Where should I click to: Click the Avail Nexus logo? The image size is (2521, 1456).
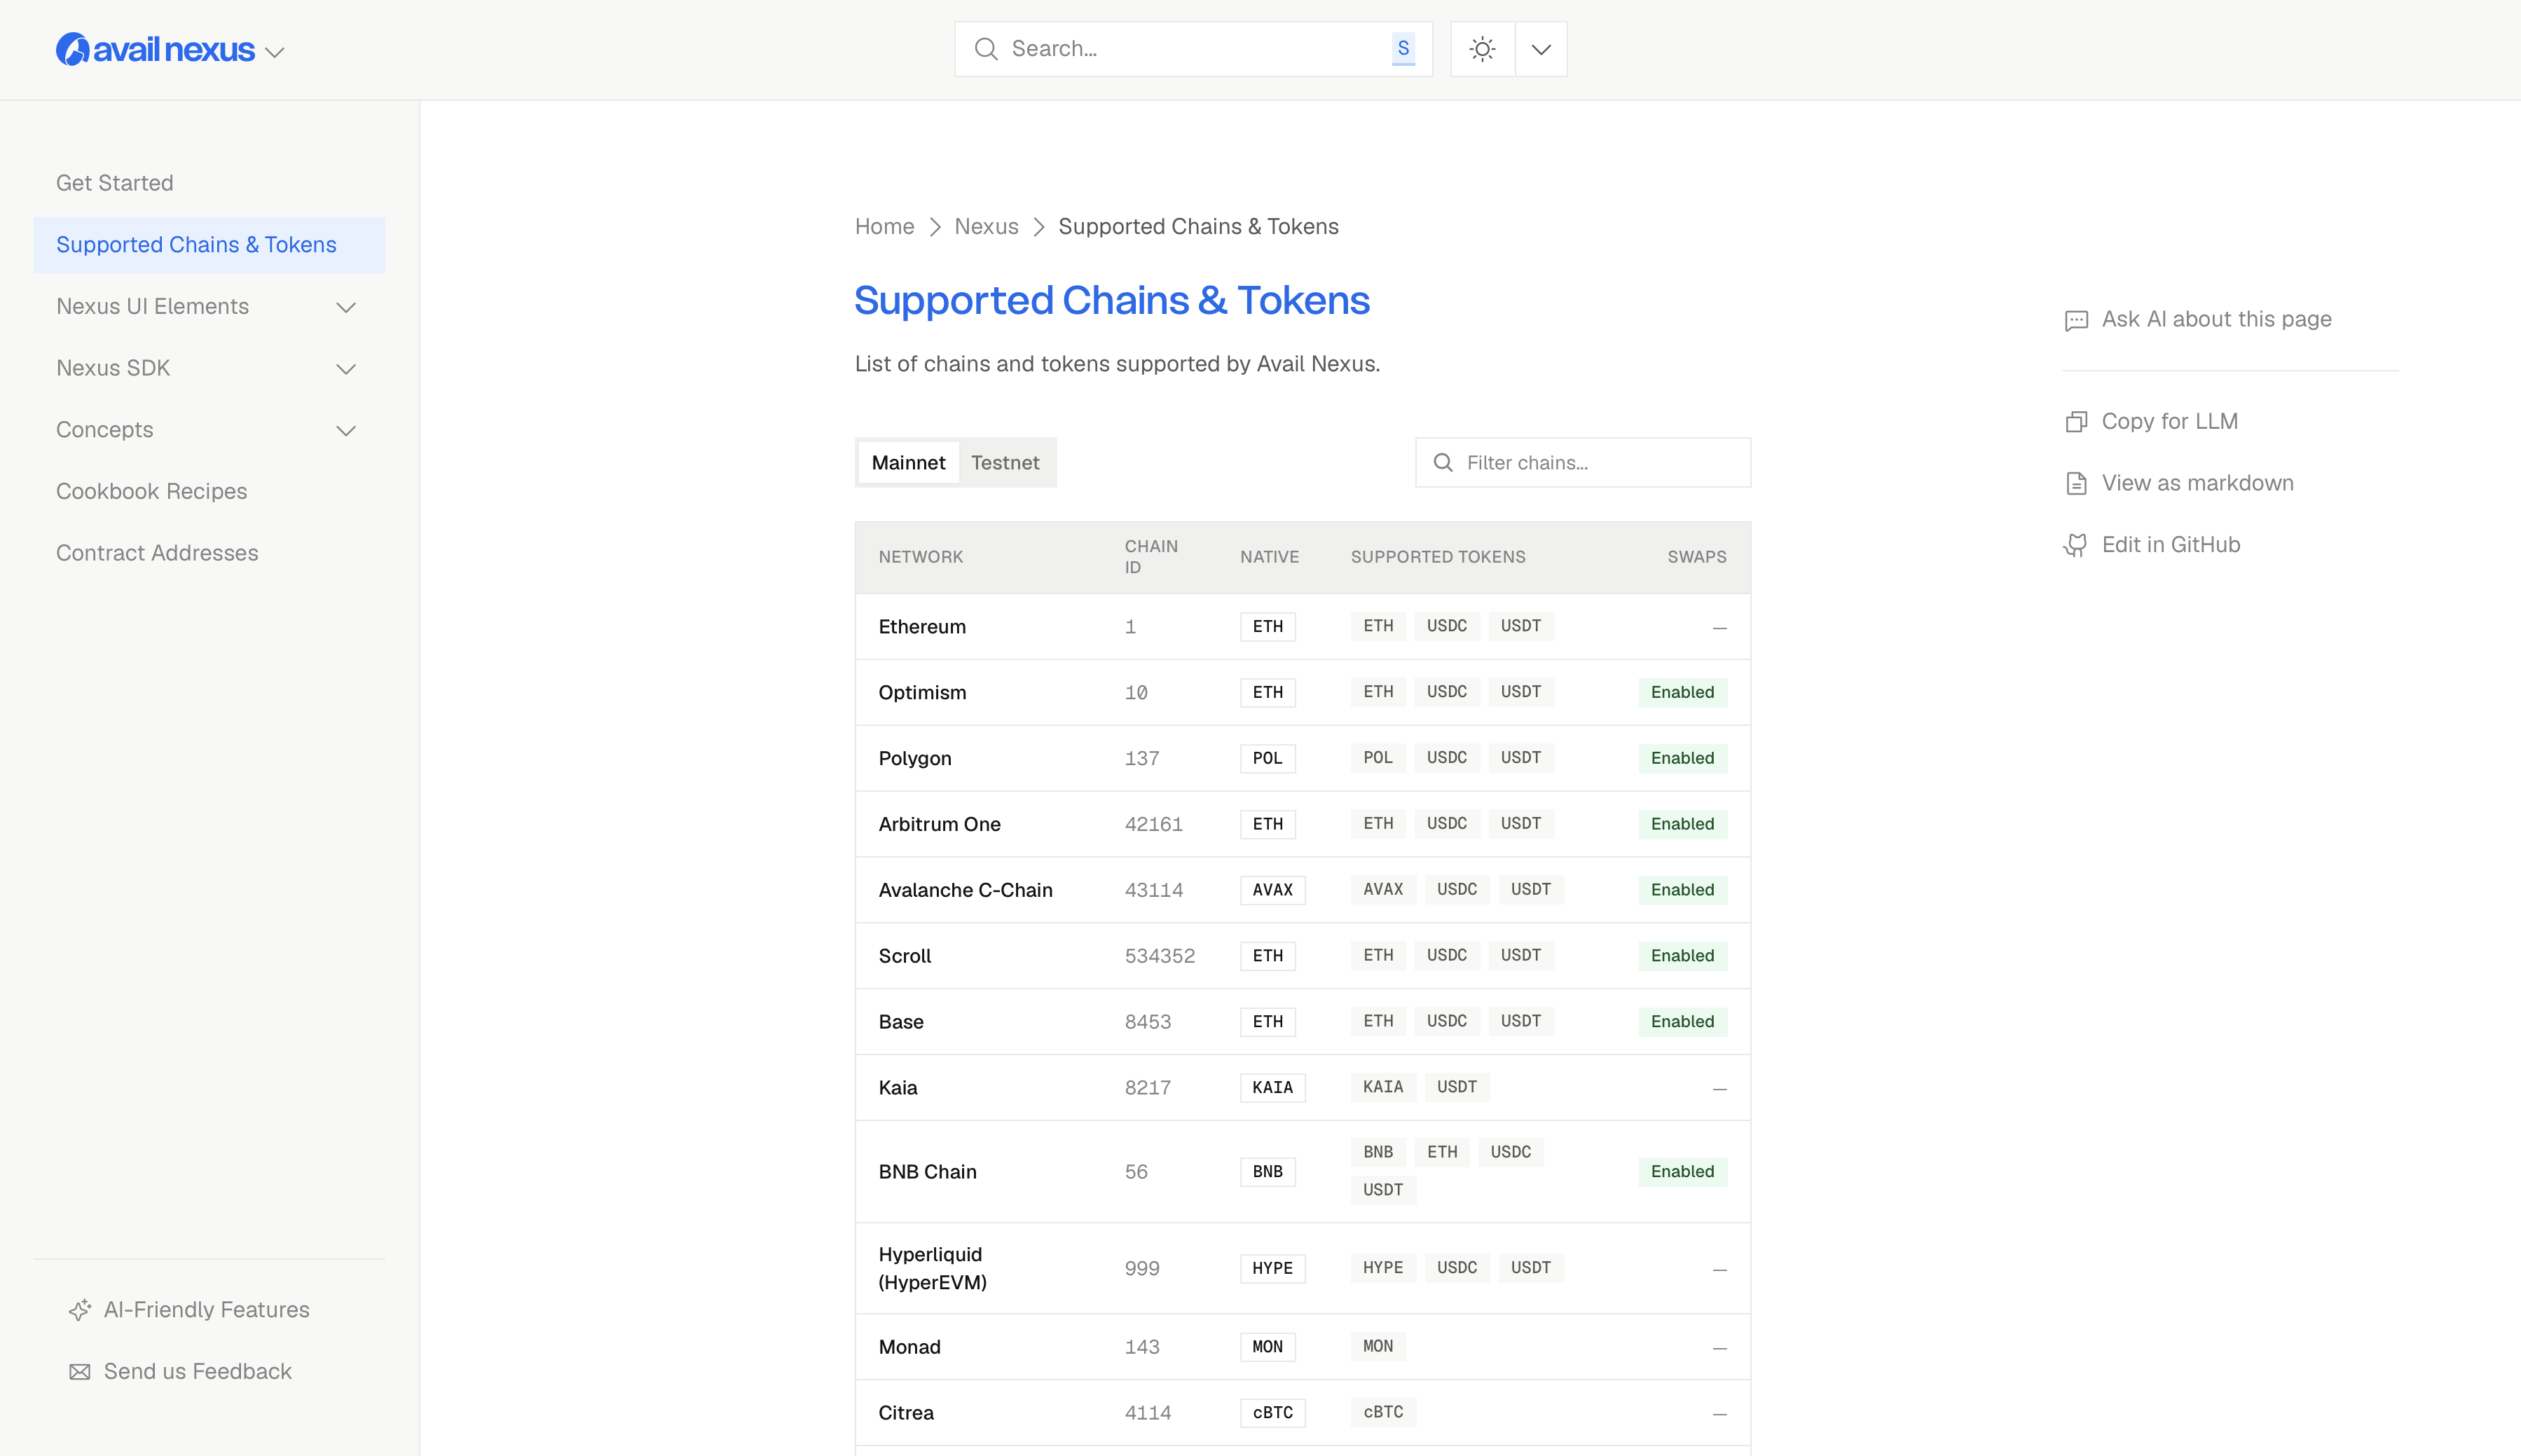pyautogui.click(x=155, y=49)
